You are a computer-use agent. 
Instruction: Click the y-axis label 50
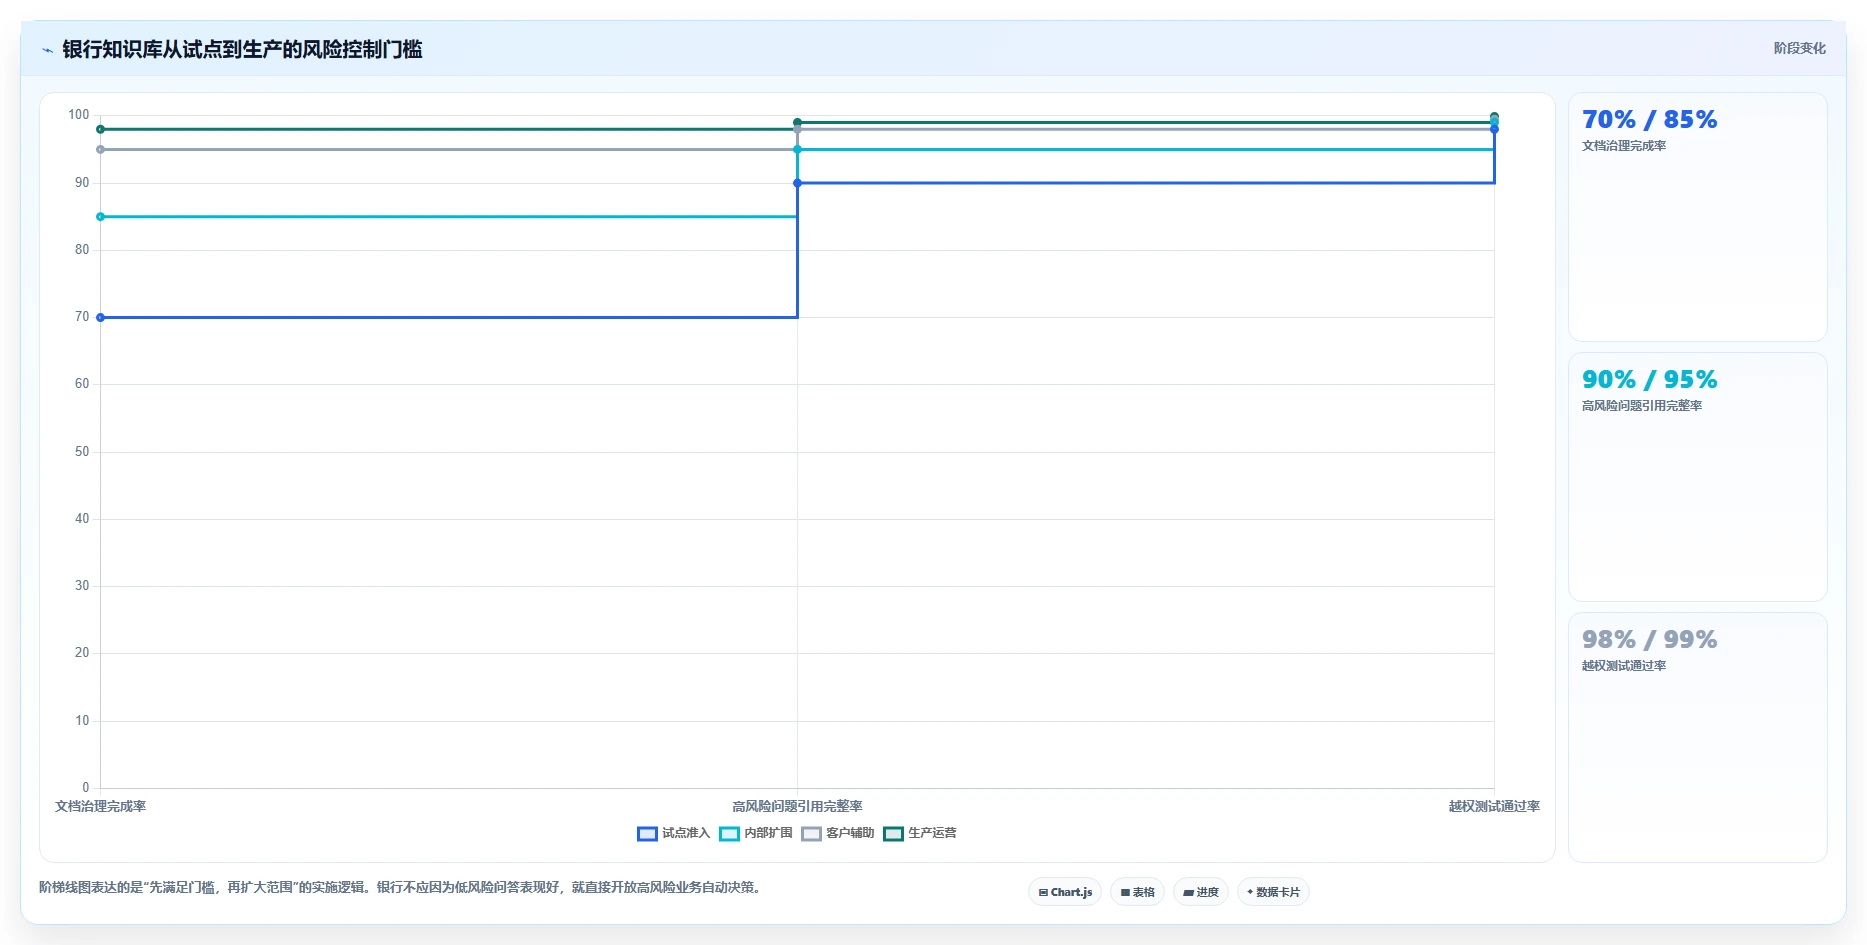pyautogui.click(x=82, y=452)
